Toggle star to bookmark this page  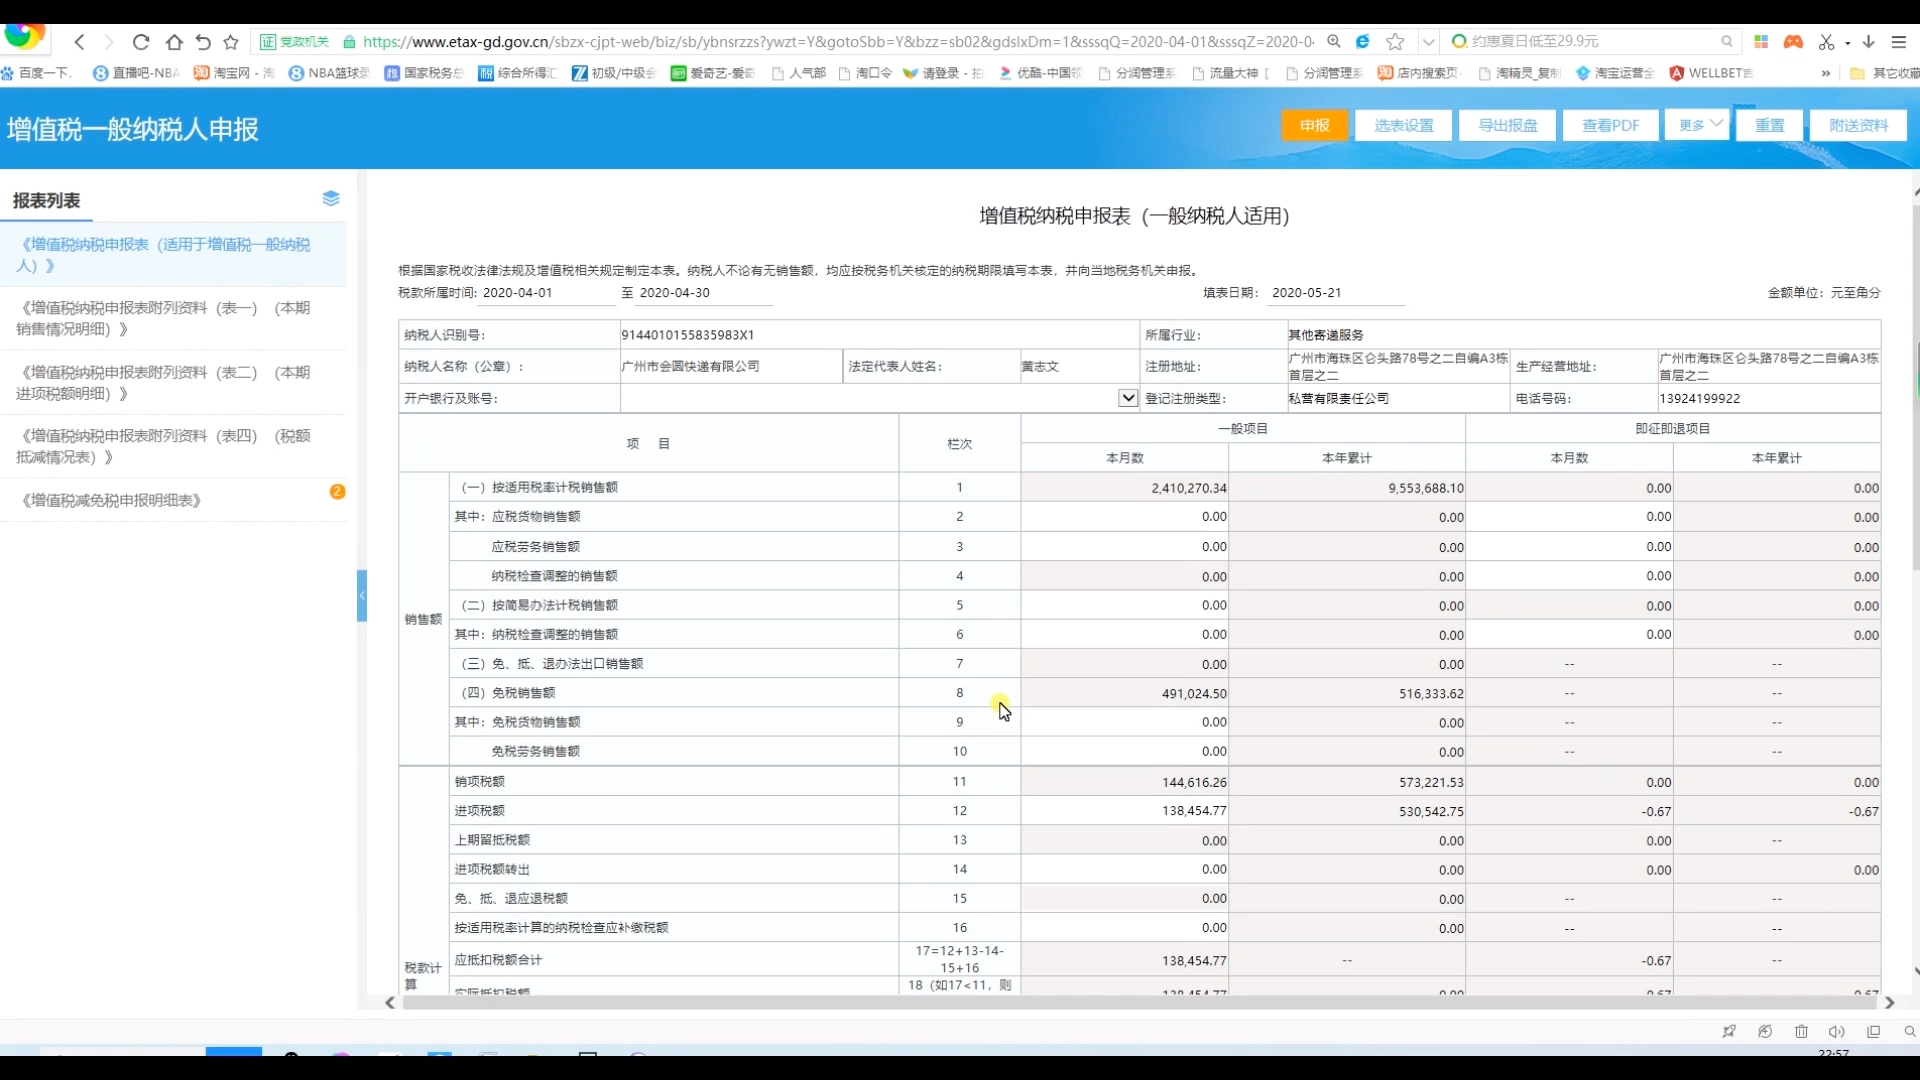[x=1395, y=42]
